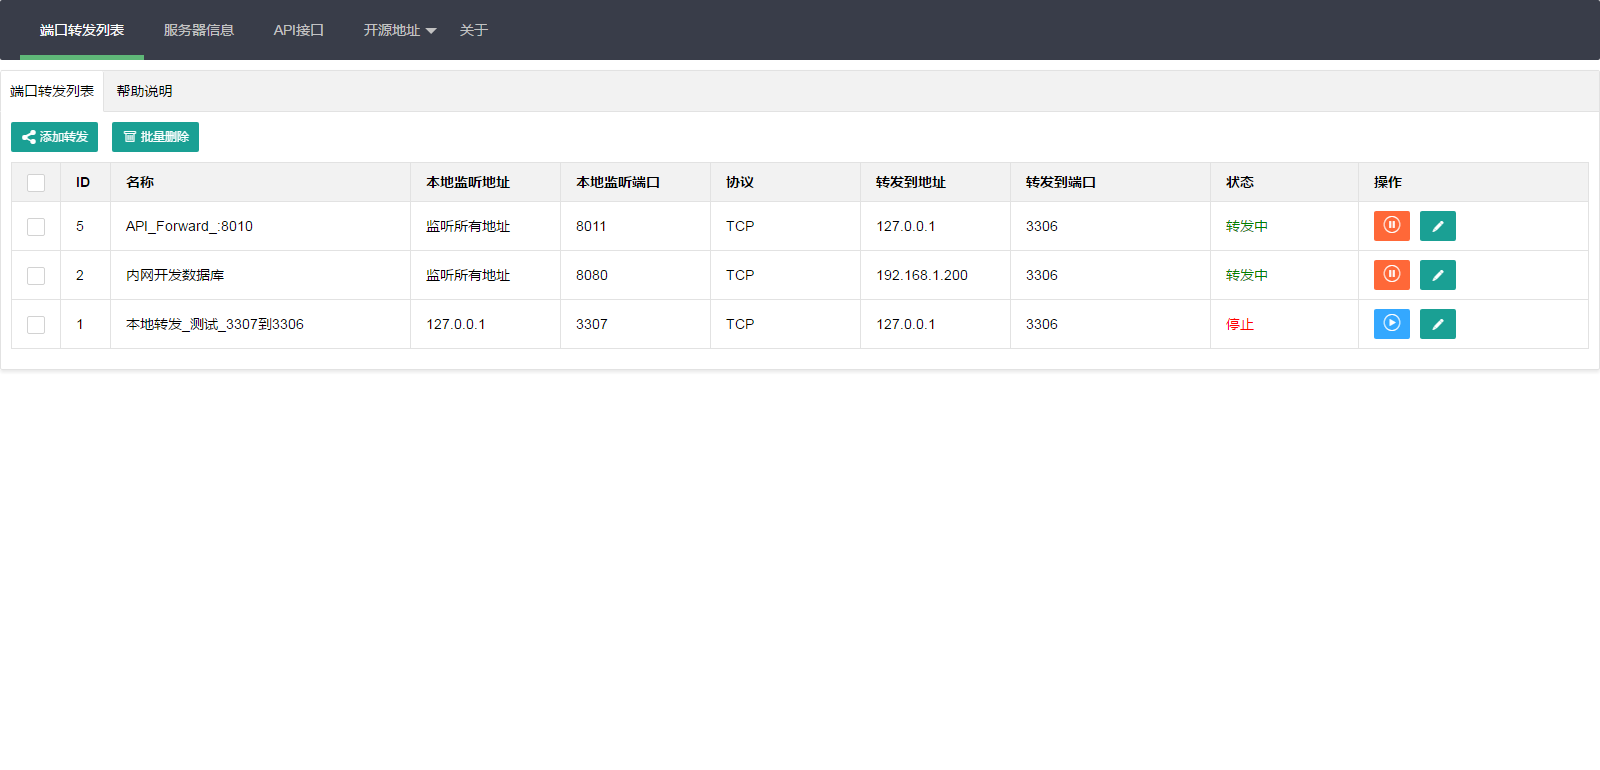Toggle the select-all checkbox in table header
The width and height of the screenshot is (1600, 770).
[36, 183]
